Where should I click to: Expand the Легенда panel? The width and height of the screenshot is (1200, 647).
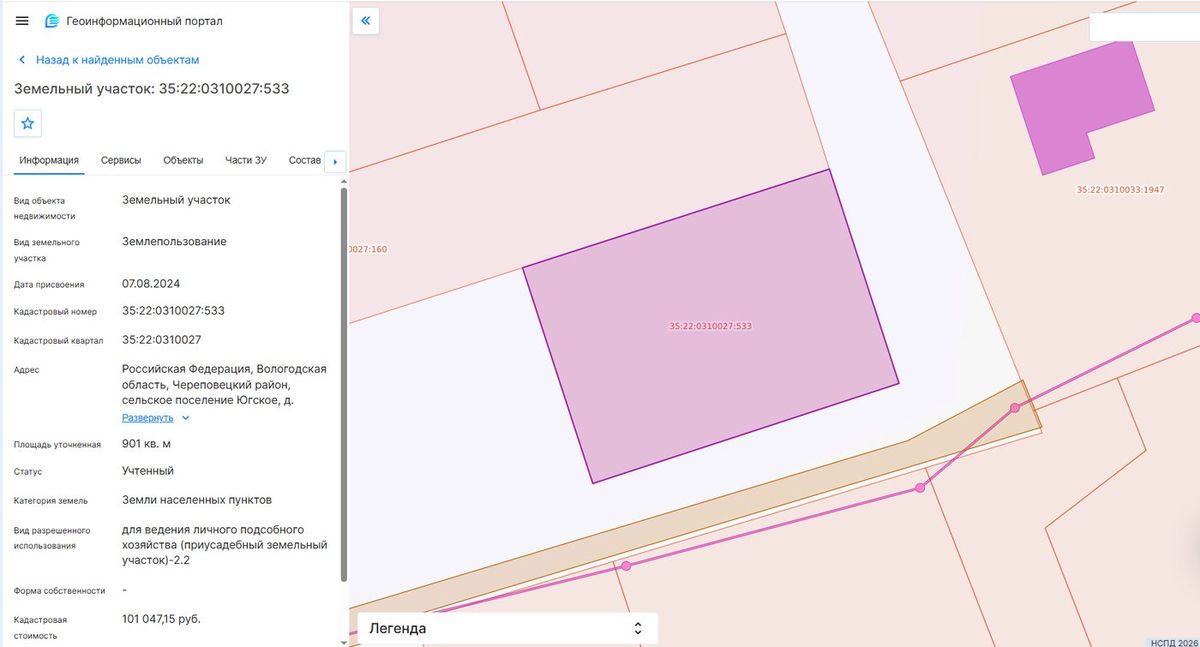[507, 628]
